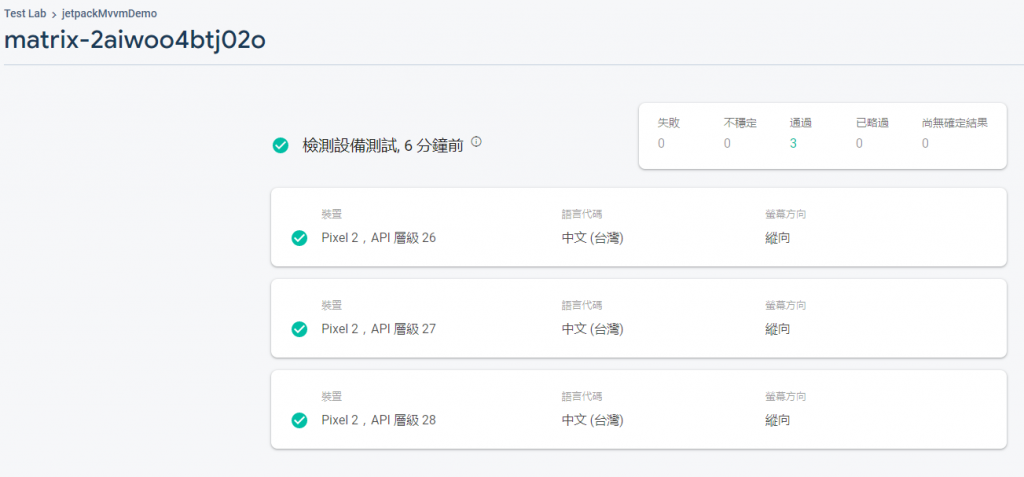The width and height of the screenshot is (1024, 477).
Task: Click the passed check icon for API 層級 28
Action: point(298,420)
